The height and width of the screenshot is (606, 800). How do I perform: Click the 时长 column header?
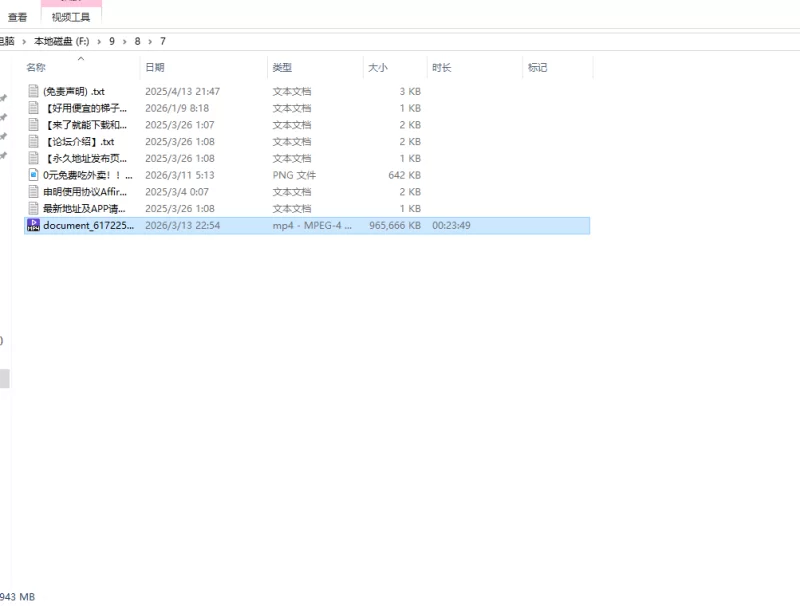tap(441, 67)
